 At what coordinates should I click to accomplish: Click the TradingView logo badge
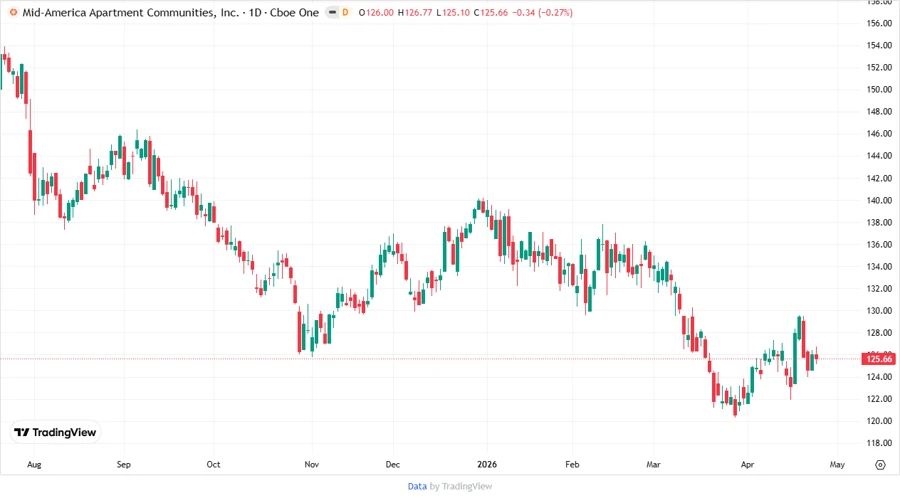(55, 433)
